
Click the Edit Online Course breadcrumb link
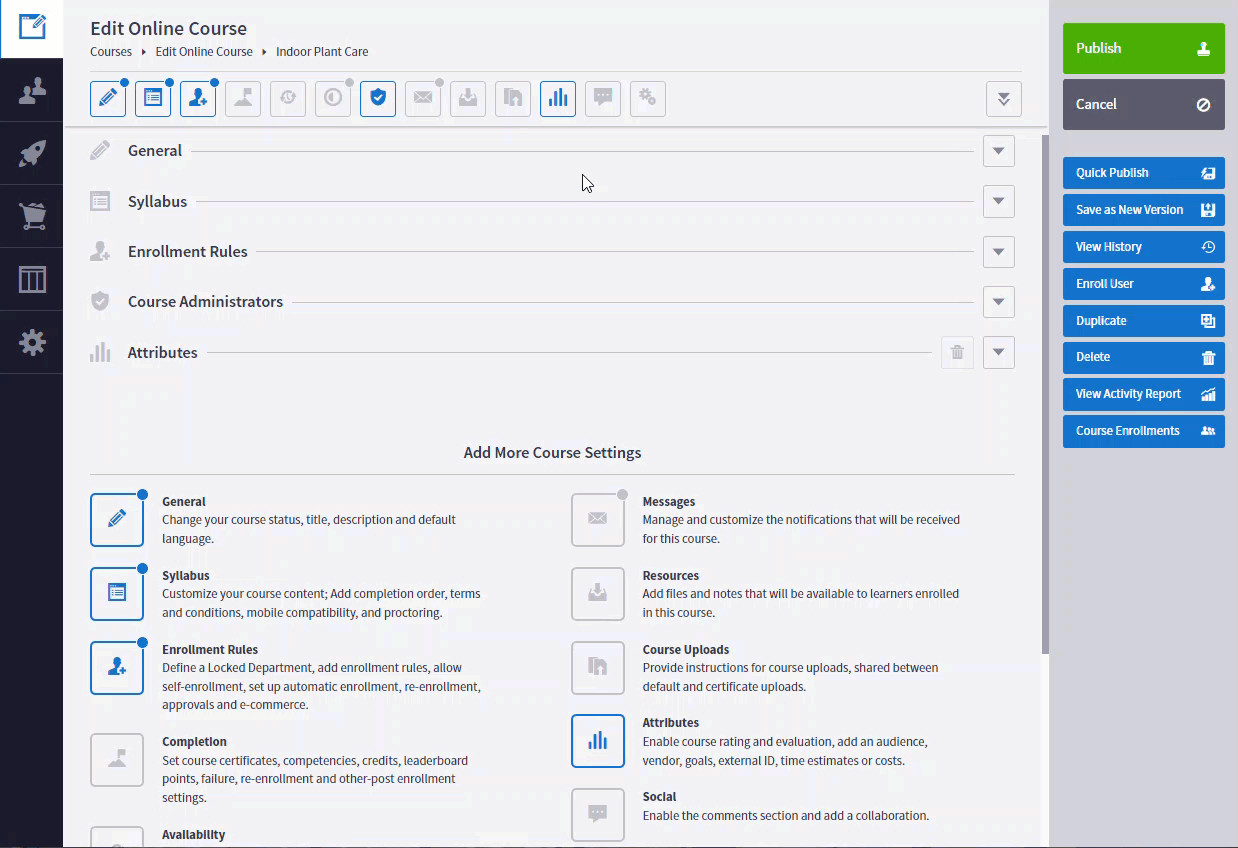pyautogui.click(x=204, y=52)
